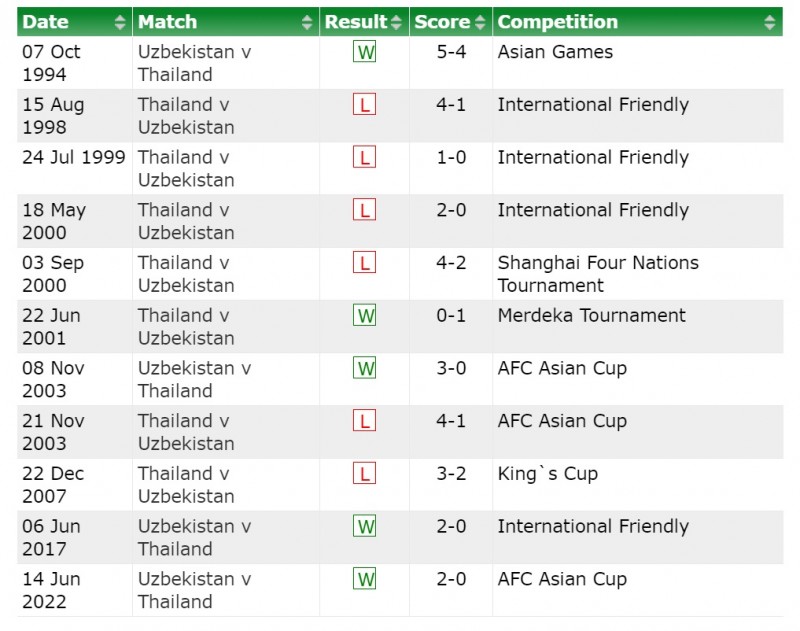Image resolution: width=800 pixels, height=631 pixels.
Task: Click the L result icon for 15 Aug 1998
Action: tap(365, 105)
